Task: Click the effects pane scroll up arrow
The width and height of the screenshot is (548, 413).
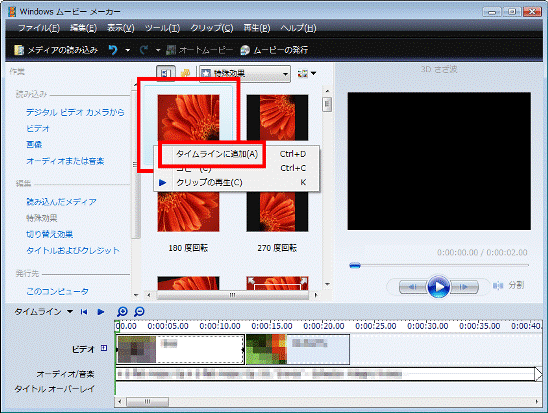Action: coord(327,91)
